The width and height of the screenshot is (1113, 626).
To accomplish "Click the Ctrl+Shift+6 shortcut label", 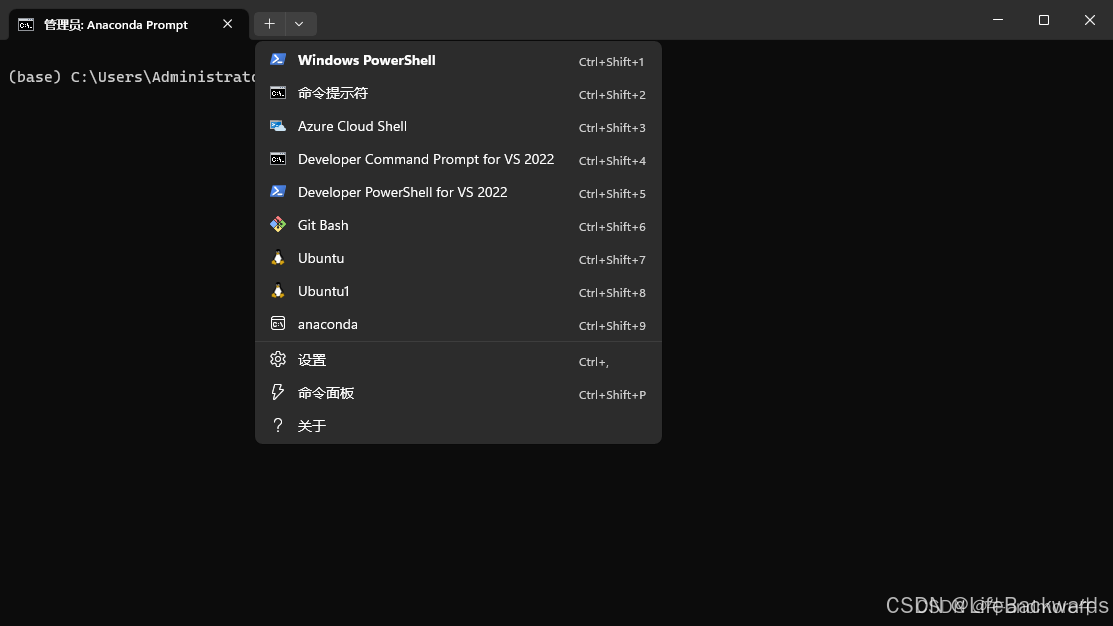I will pyautogui.click(x=612, y=227).
